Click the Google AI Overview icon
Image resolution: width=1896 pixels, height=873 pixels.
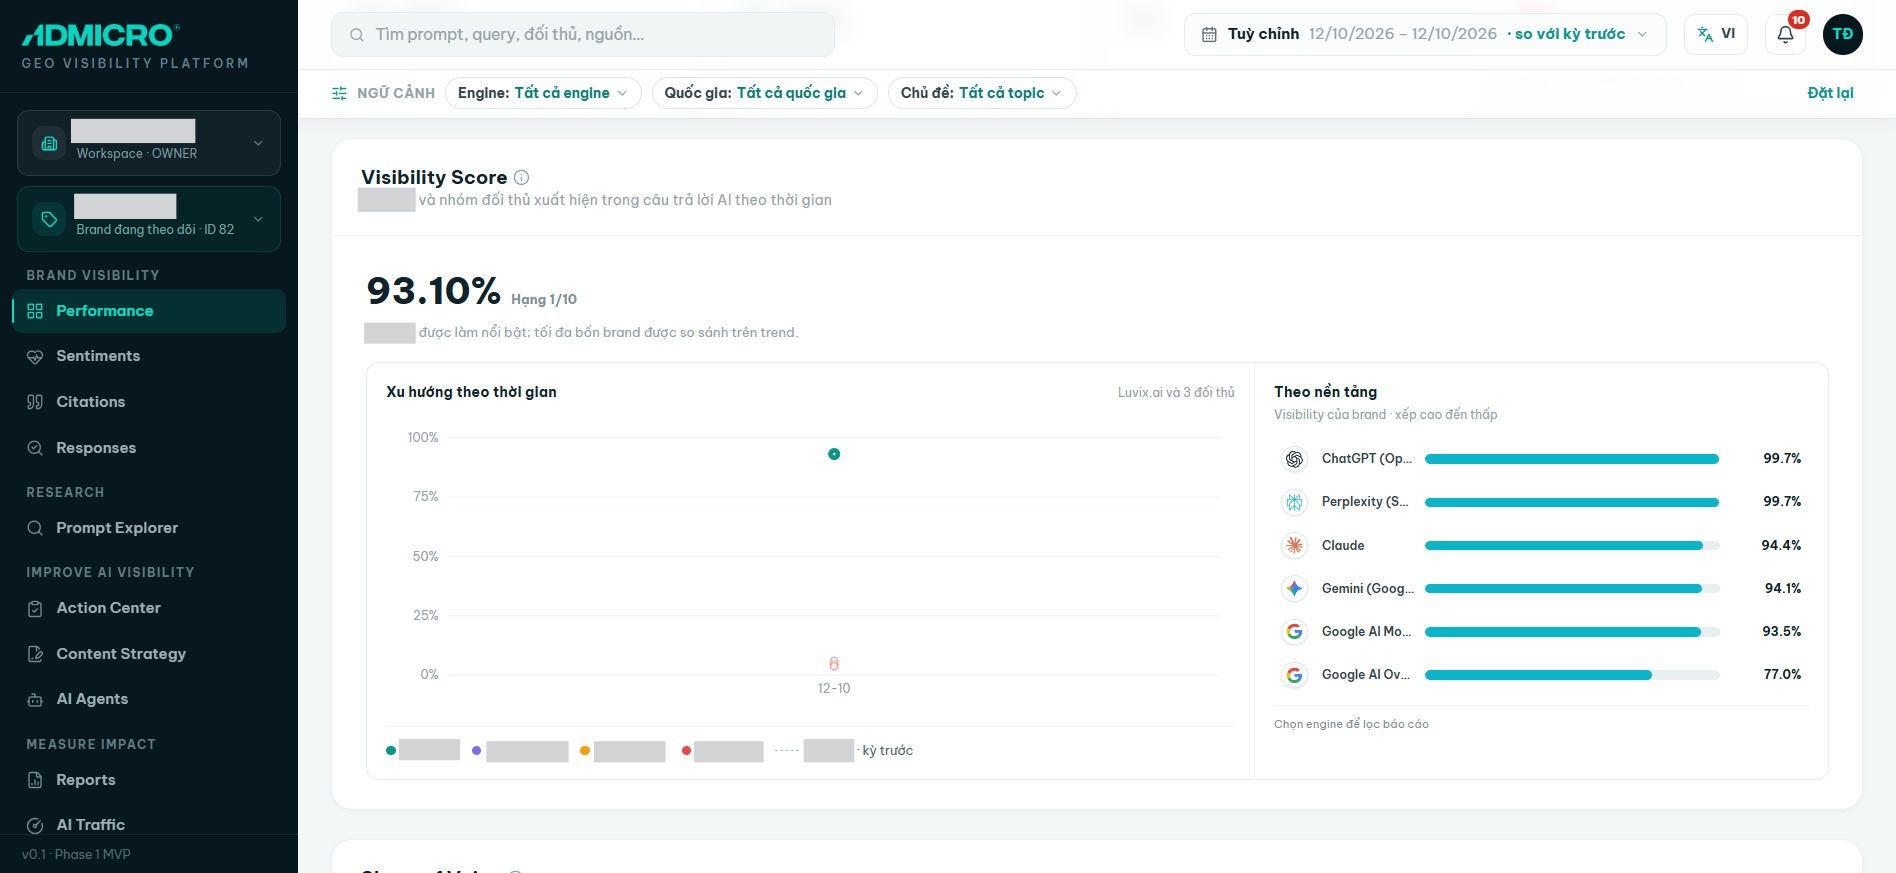click(x=1294, y=675)
